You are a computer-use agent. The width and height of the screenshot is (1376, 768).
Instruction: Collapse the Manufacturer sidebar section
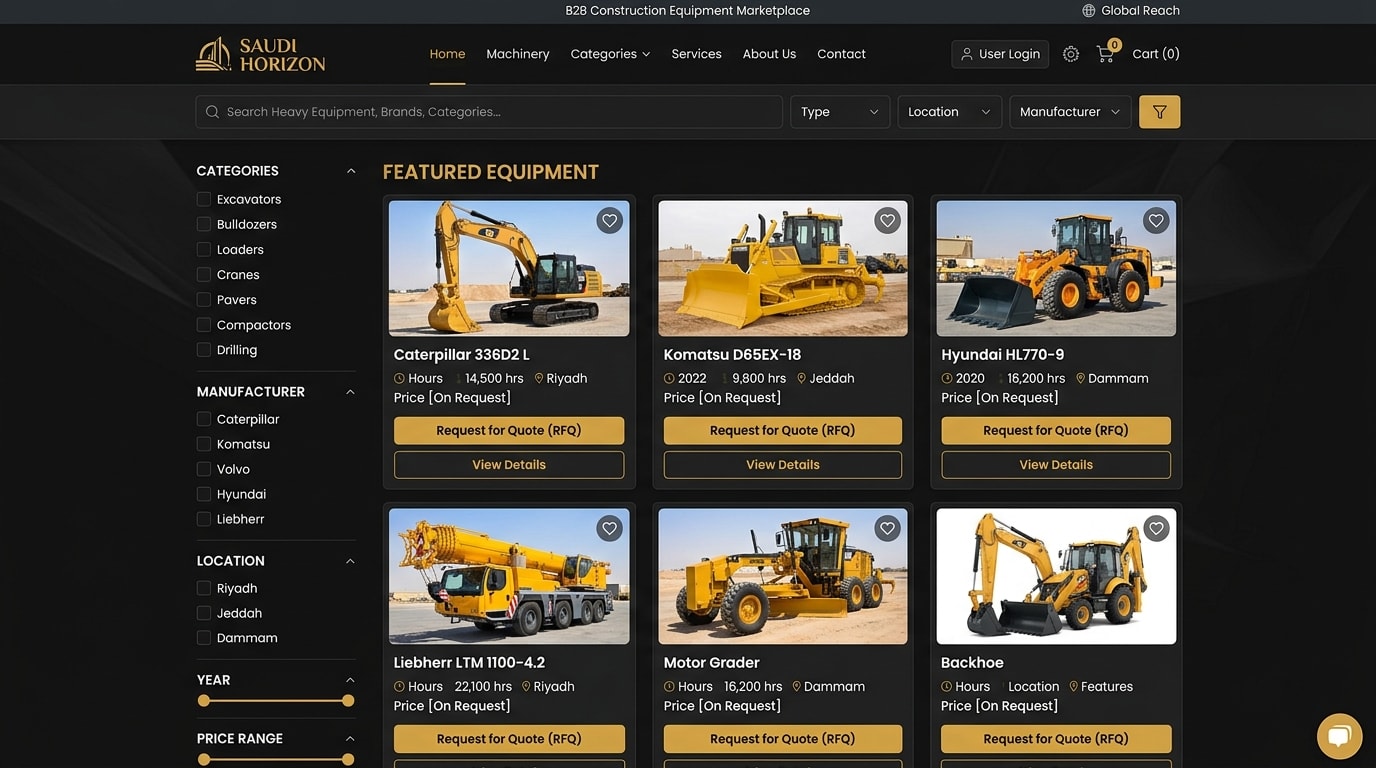[x=350, y=392]
